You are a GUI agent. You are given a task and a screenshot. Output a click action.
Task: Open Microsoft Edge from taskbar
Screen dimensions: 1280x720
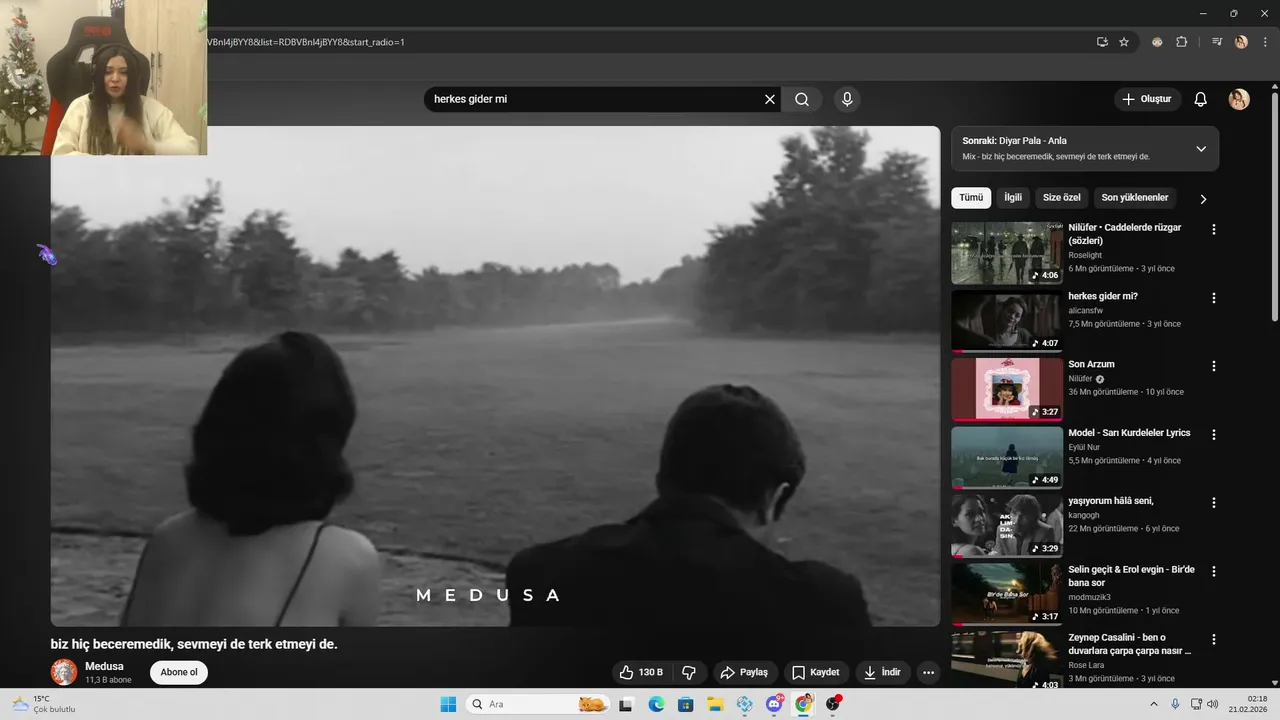[656, 704]
